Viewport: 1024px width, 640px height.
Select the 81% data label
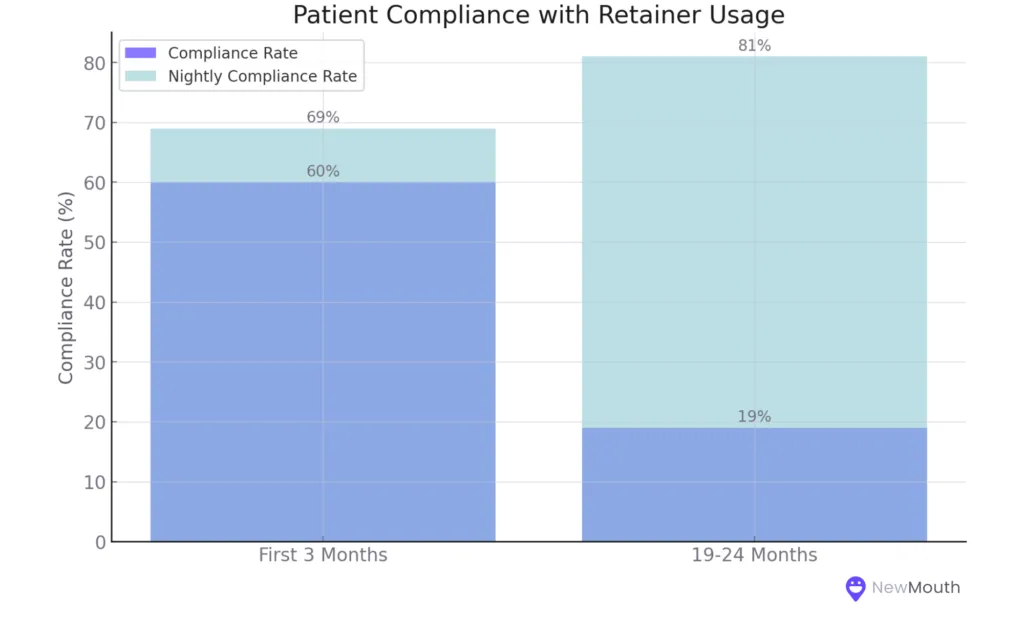(x=754, y=45)
